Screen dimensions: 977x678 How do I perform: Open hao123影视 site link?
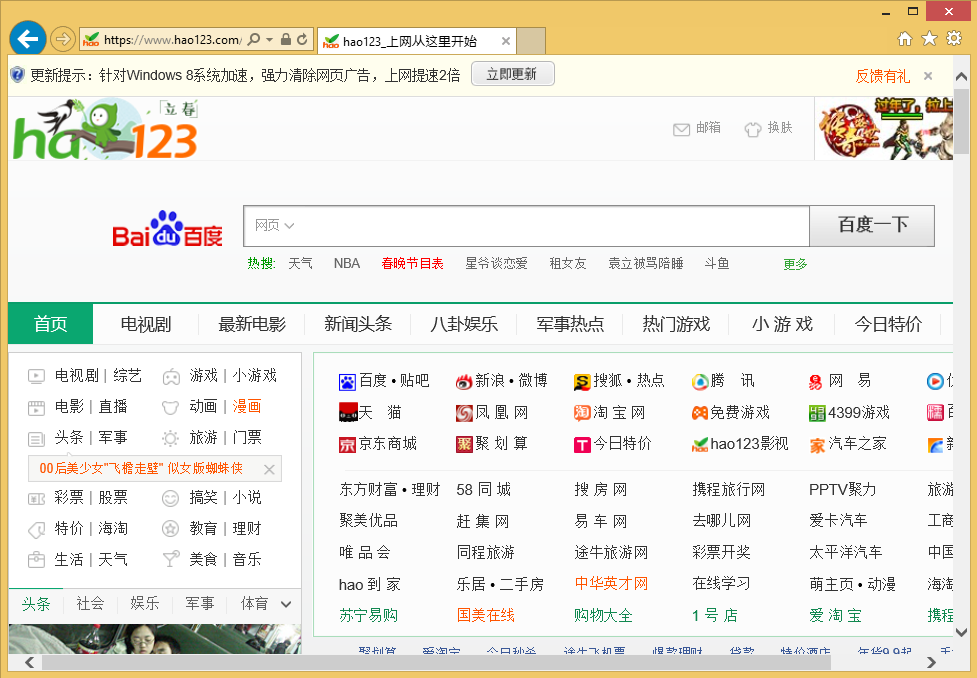tap(740, 444)
